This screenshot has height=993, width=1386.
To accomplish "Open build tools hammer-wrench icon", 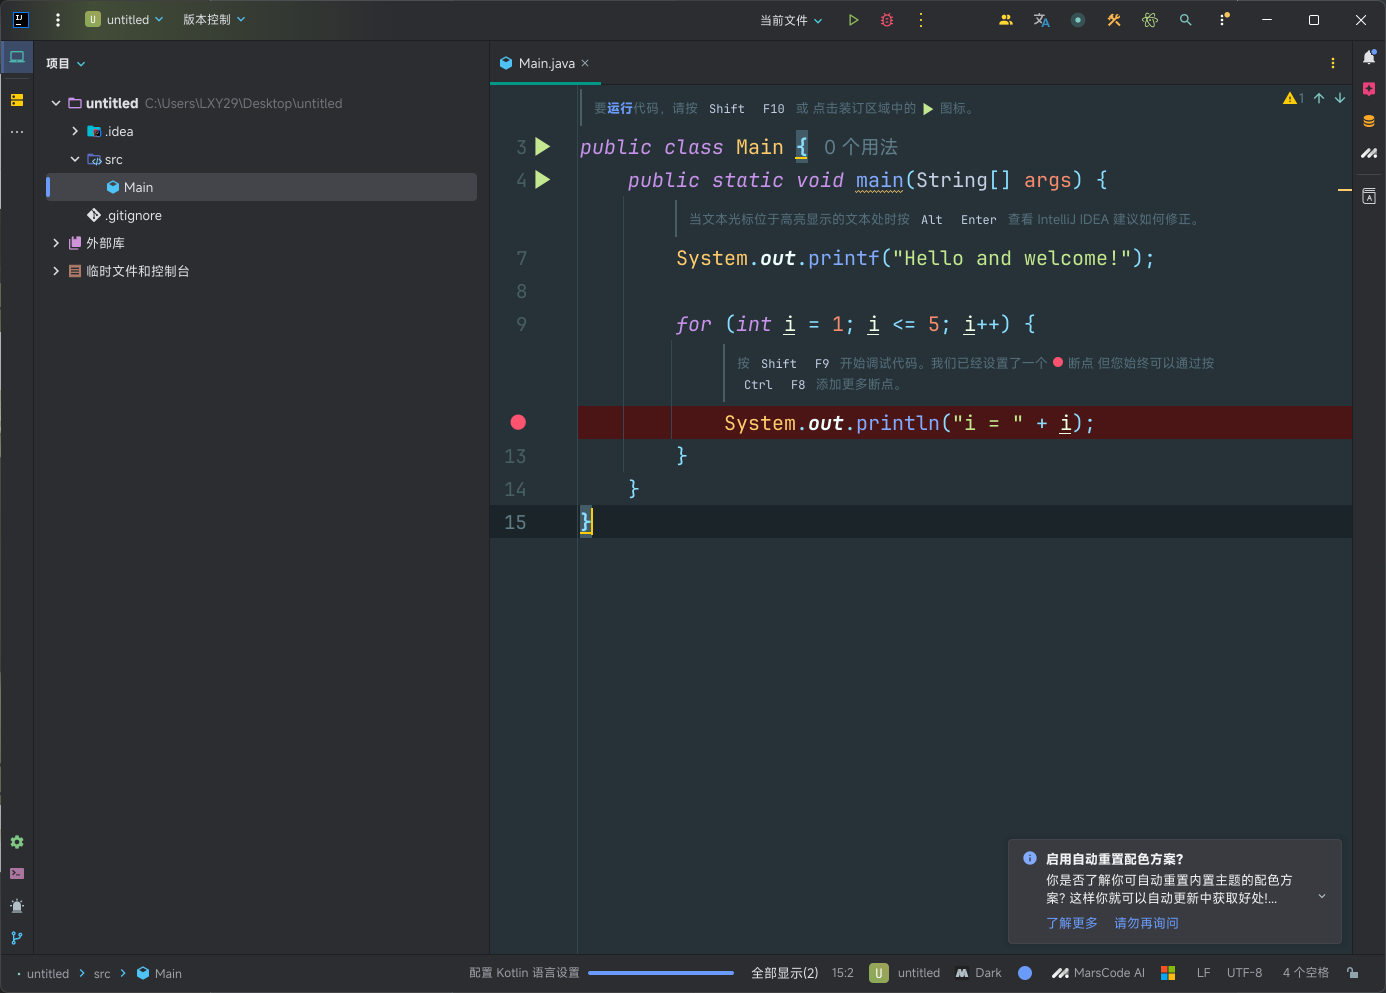I will 1114,20.
